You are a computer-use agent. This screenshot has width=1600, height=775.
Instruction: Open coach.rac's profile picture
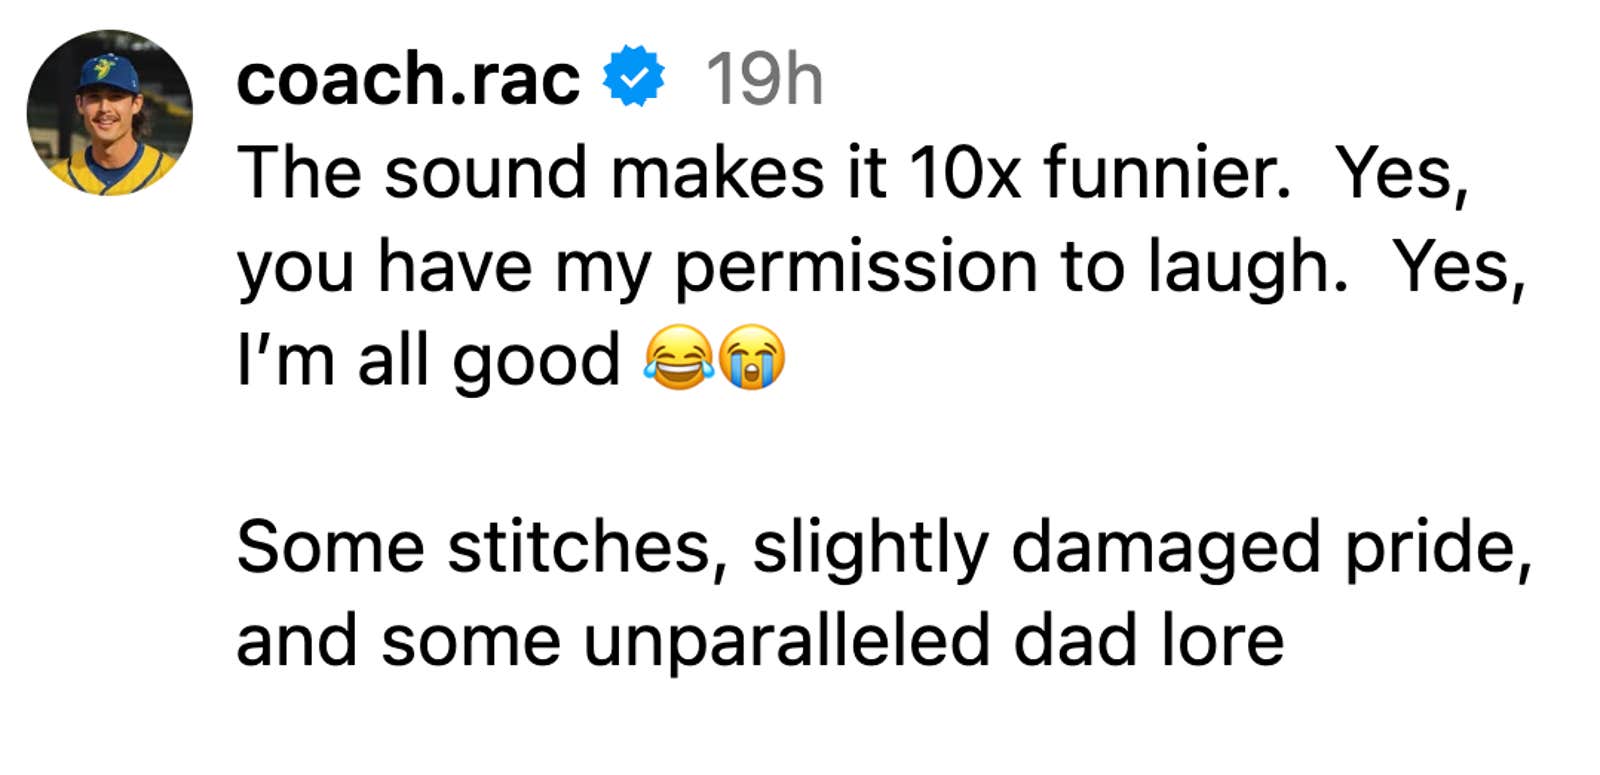coord(109,113)
